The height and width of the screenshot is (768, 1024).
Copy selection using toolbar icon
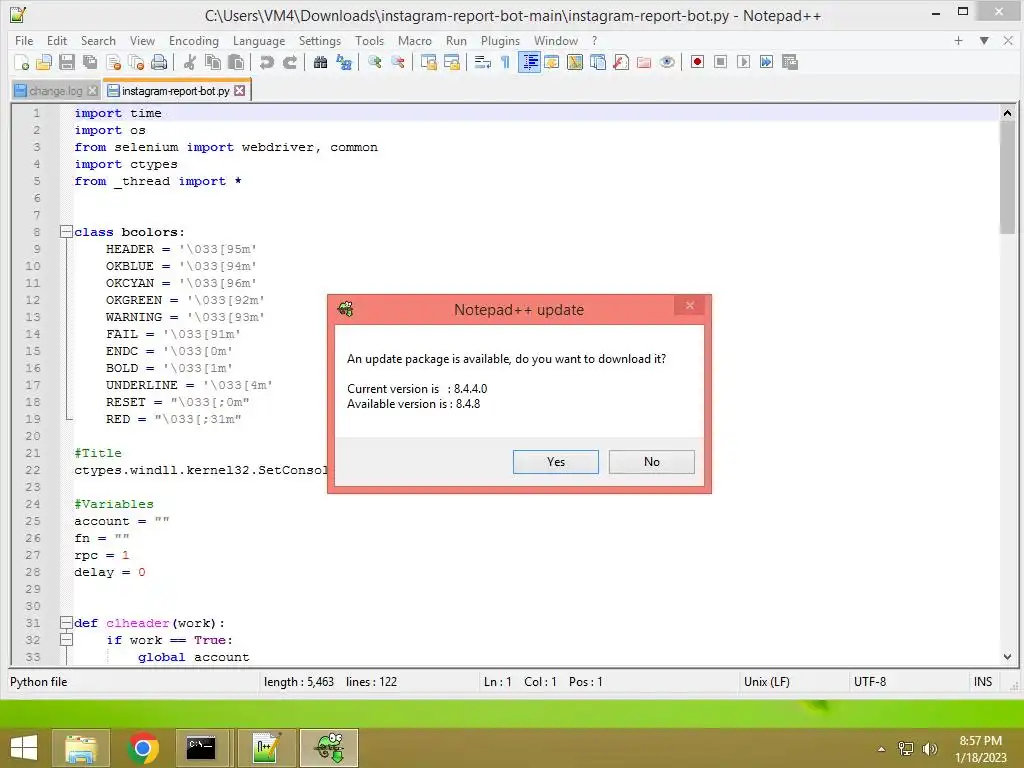tap(213, 62)
